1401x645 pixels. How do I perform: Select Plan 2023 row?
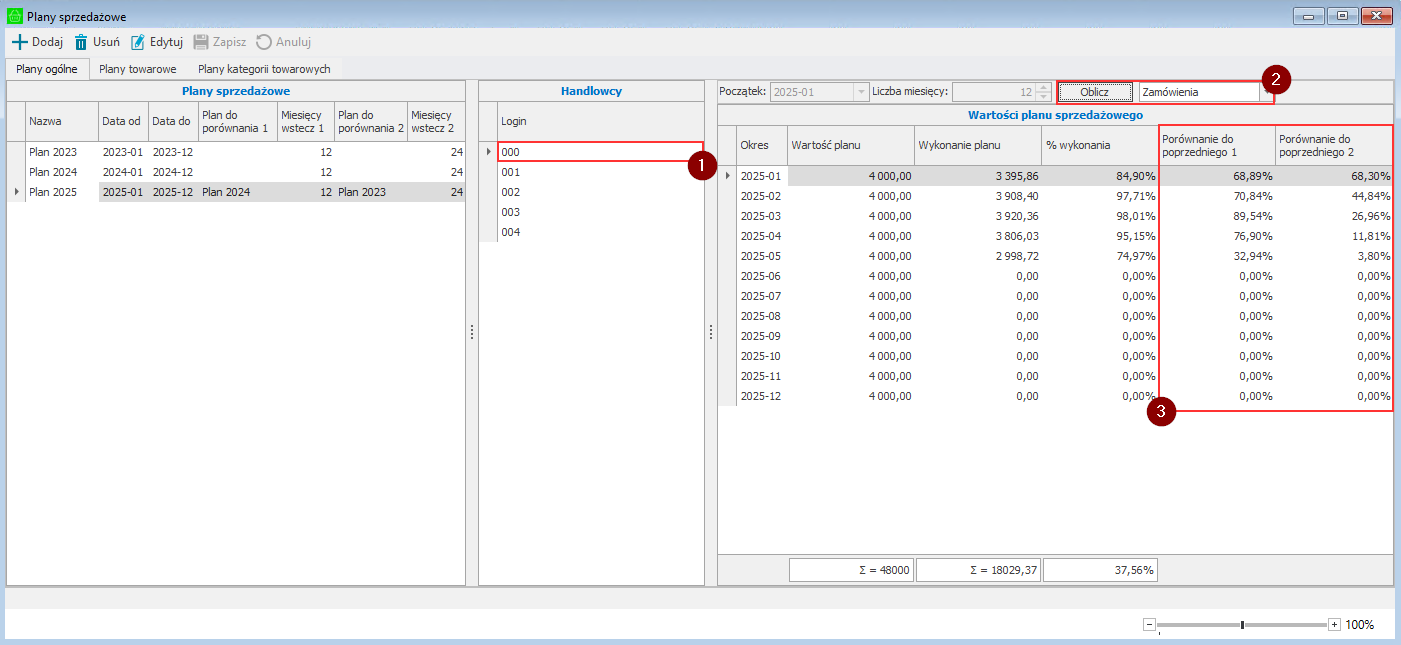tap(52, 152)
